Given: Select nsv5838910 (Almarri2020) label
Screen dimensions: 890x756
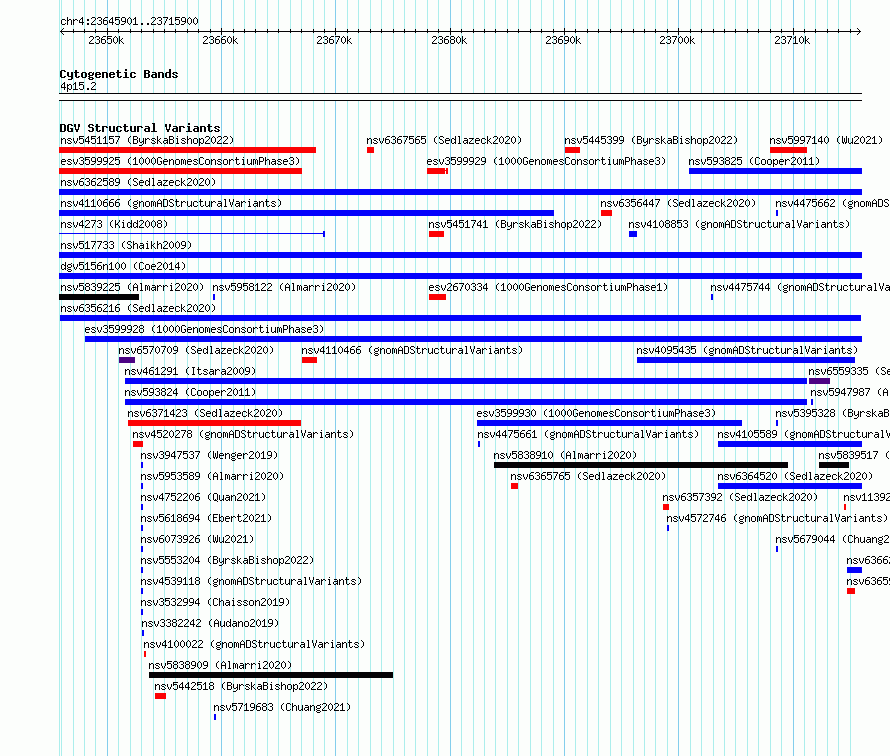Looking at the screenshot, I should coord(565,455).
